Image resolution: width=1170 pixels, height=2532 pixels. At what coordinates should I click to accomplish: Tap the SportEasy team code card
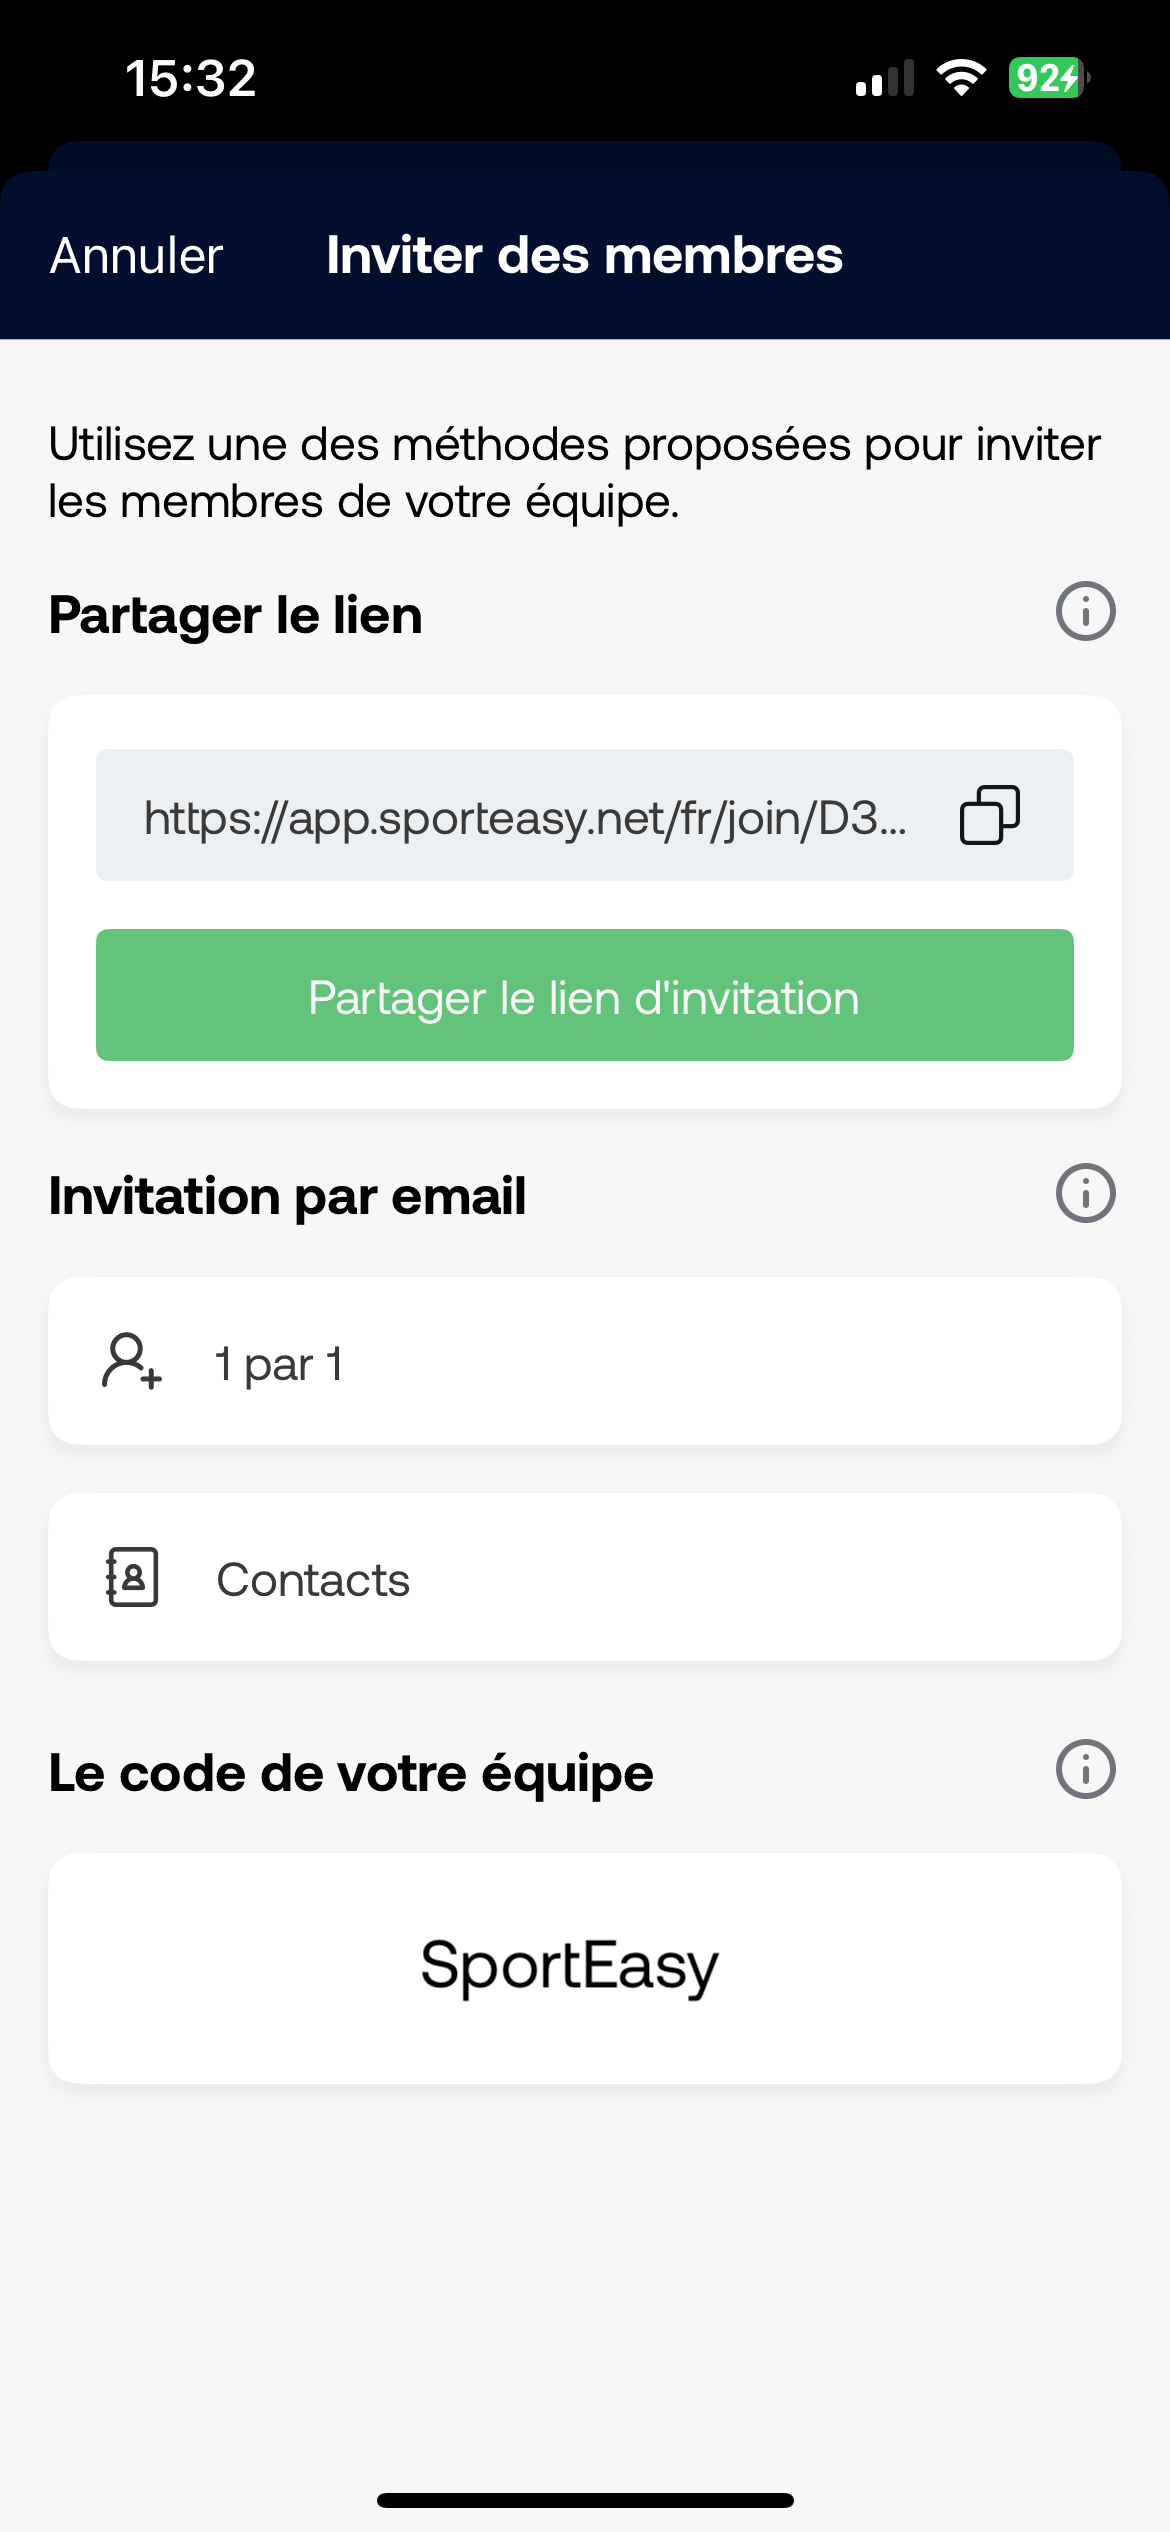(585, 1968)
